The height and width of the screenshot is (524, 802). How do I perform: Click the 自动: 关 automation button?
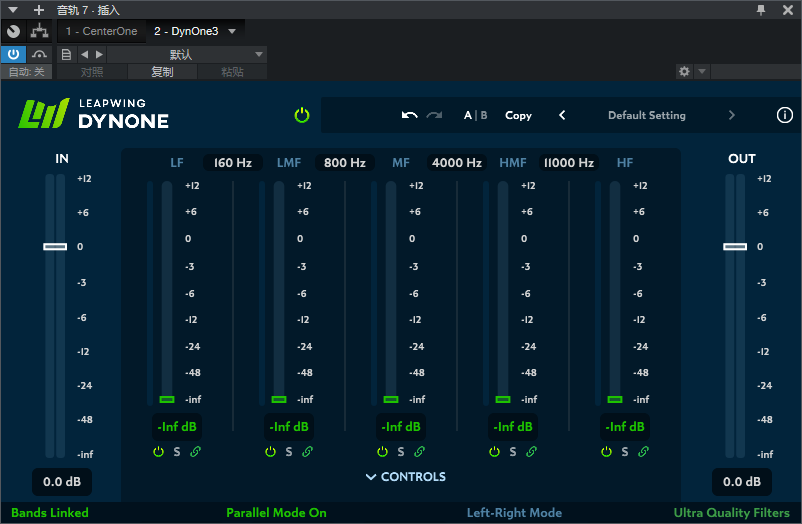coord(26,72)
